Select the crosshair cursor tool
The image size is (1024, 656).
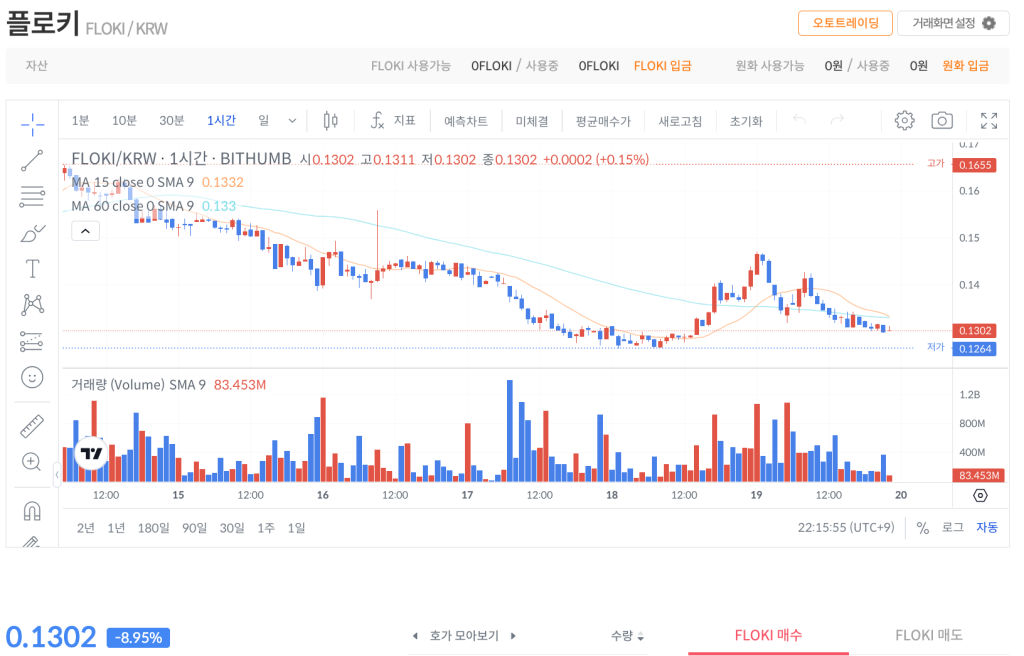pos(32,124)
